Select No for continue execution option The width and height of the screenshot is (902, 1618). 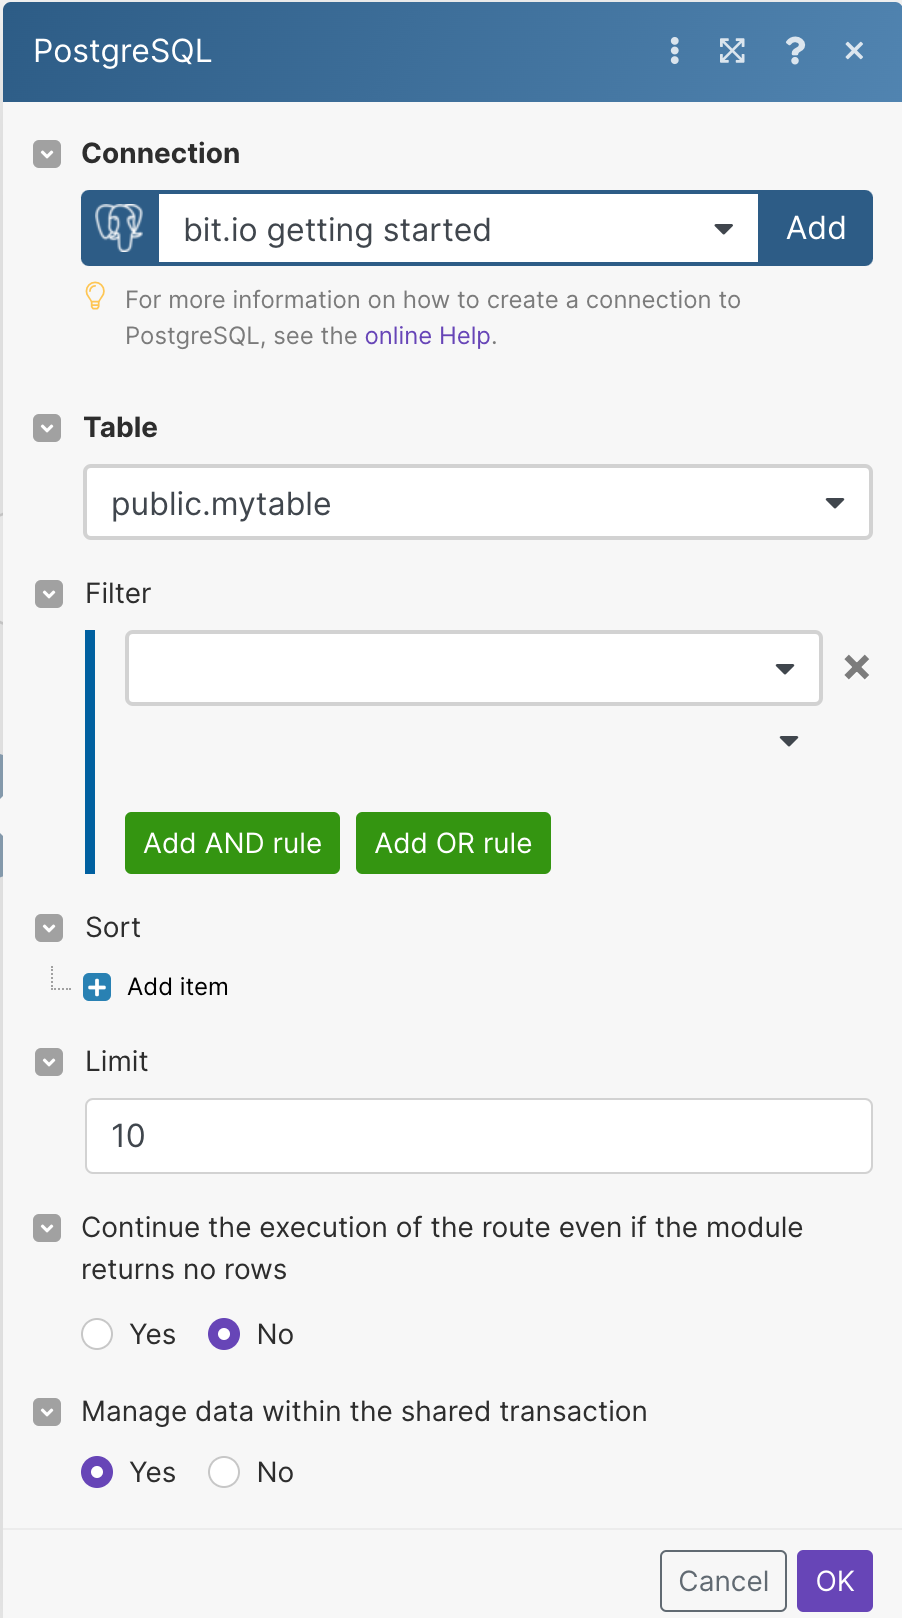tap(224, 1334)
